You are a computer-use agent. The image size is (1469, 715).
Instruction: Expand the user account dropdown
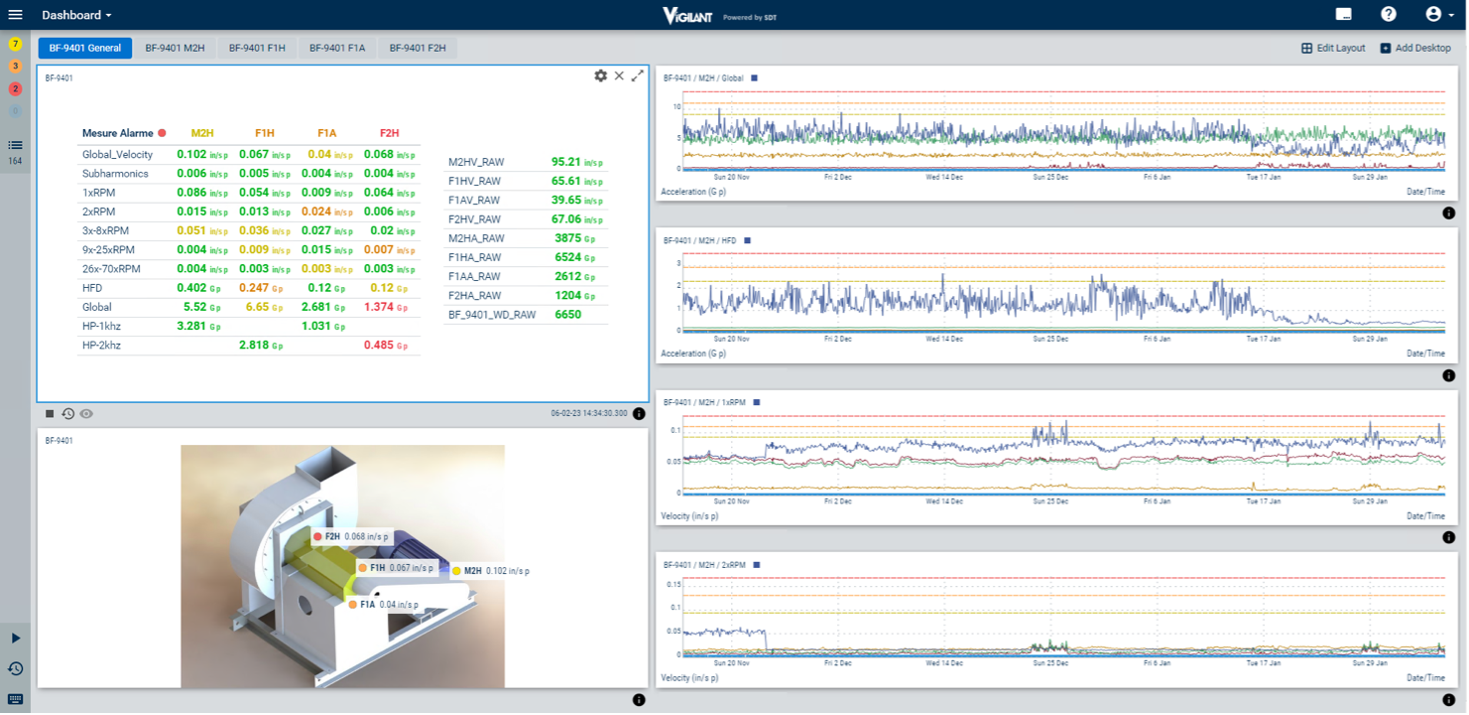(x=1439, y=14)
